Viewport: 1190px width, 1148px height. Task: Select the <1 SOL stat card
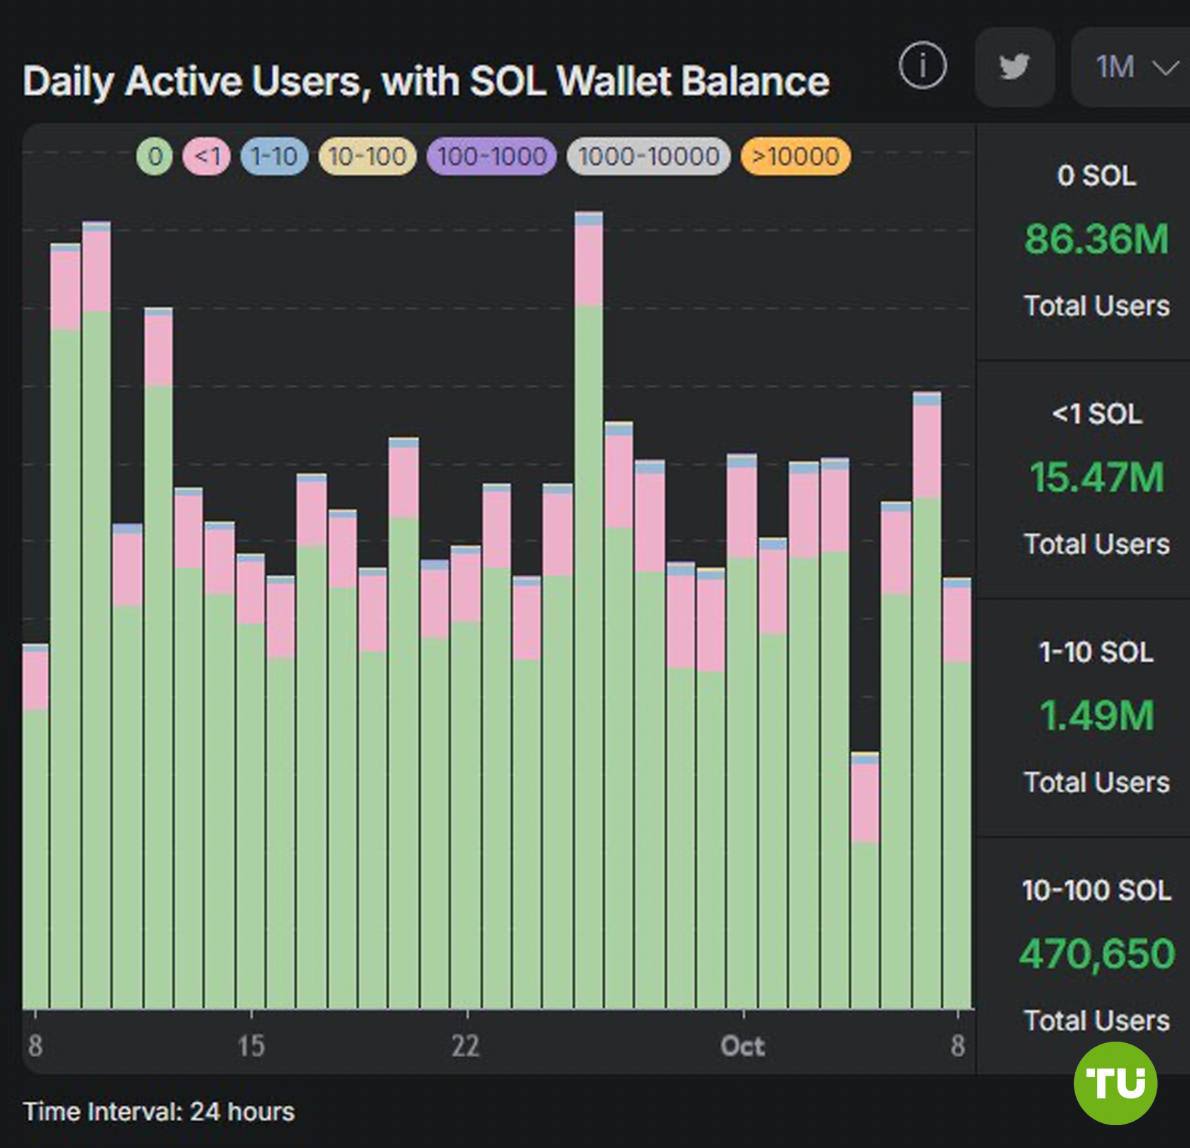pyautogui.click(x=1084, y=480)
